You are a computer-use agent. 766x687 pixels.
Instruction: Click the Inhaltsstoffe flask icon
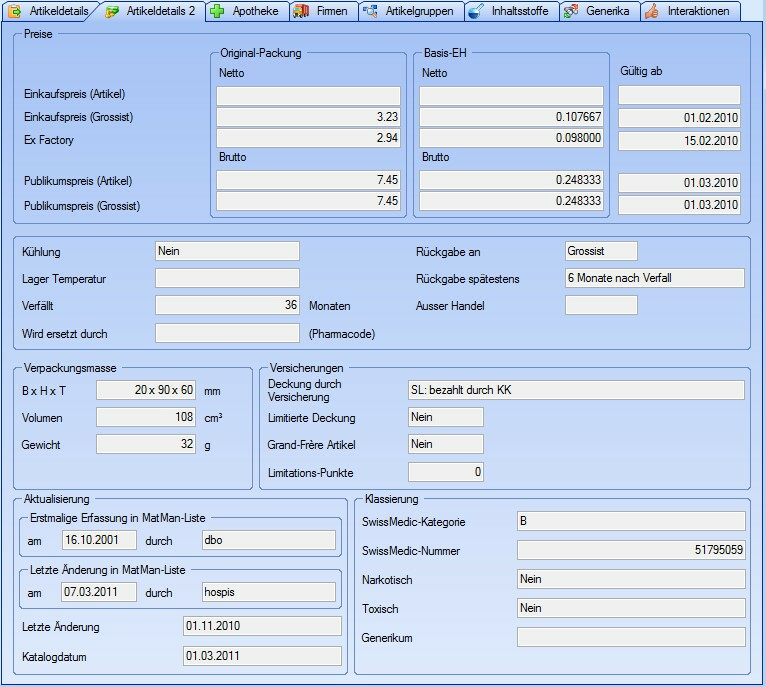476,12
